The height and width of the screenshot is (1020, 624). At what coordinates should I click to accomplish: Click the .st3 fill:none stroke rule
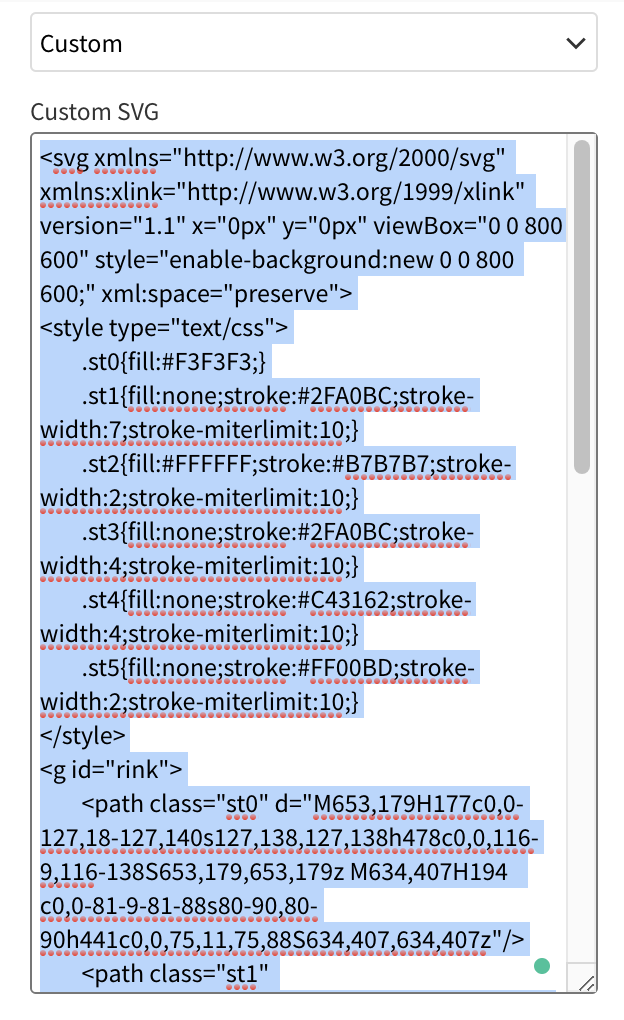coord(280,533)
